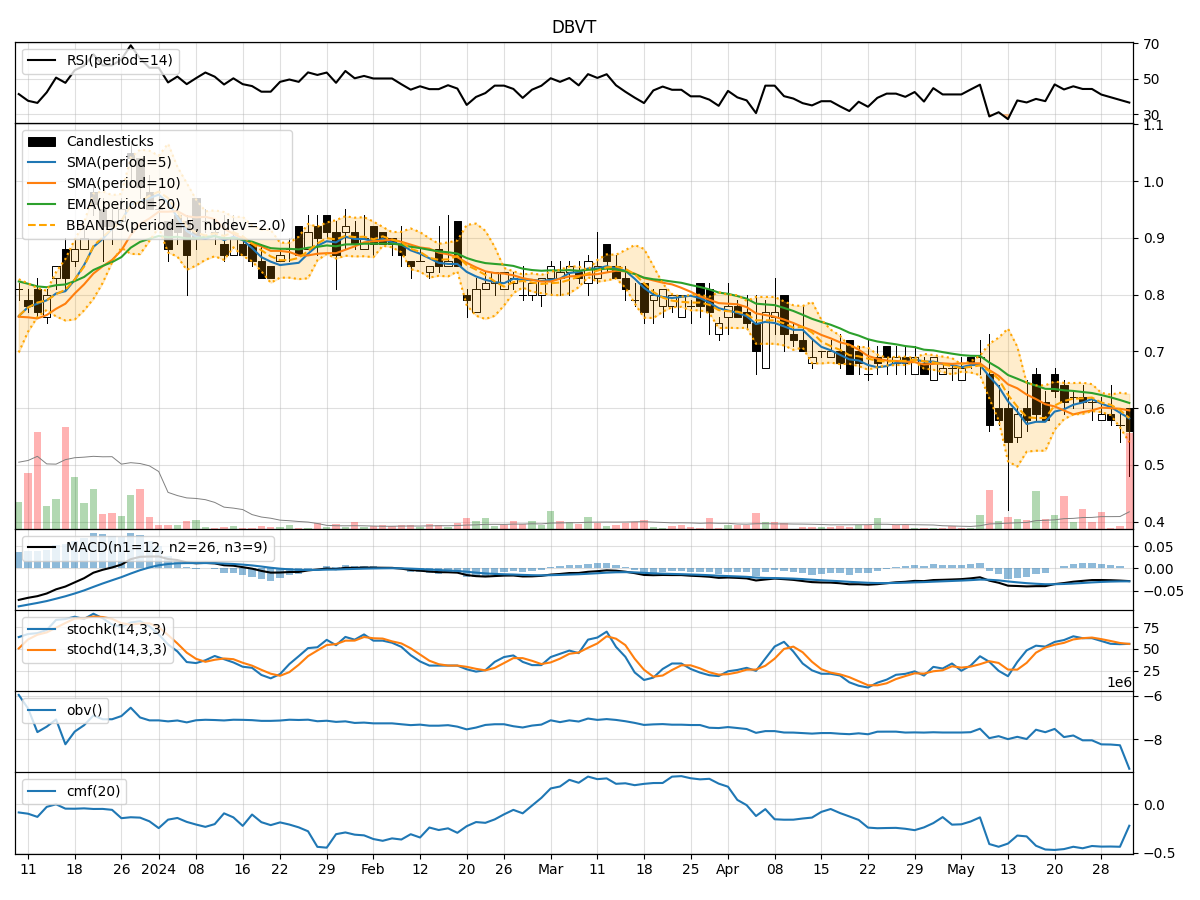Viewport: 1200px width, 900px height.
Task: Click the DBVT chart title
Action: click(574, 27)
